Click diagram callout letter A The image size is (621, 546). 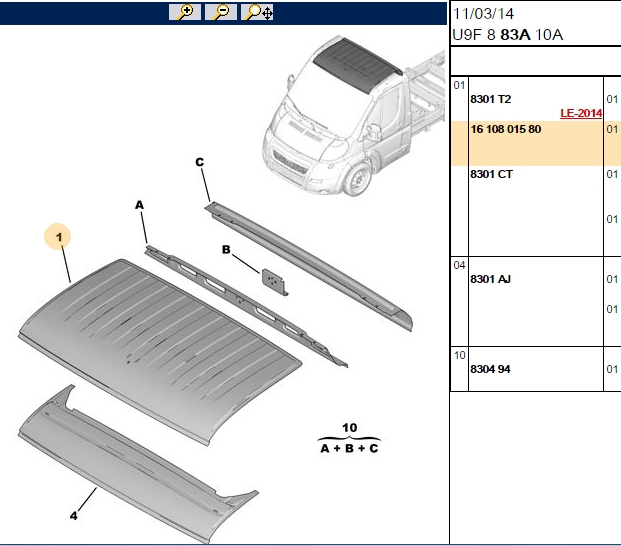click(x=139, y=205)
